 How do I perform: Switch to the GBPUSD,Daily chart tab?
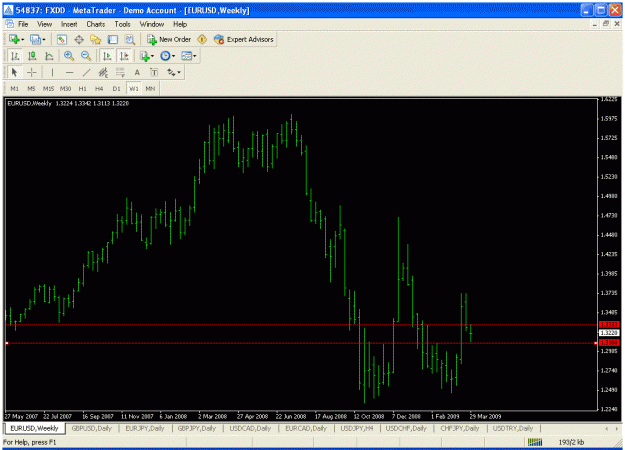click(92, 428)
